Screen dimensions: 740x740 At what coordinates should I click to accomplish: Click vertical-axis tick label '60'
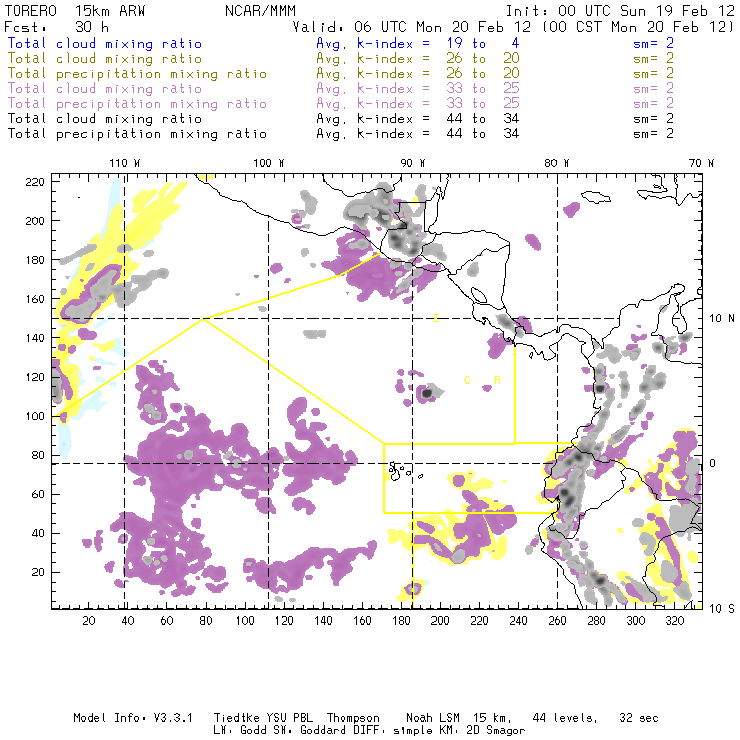point(38,494)
